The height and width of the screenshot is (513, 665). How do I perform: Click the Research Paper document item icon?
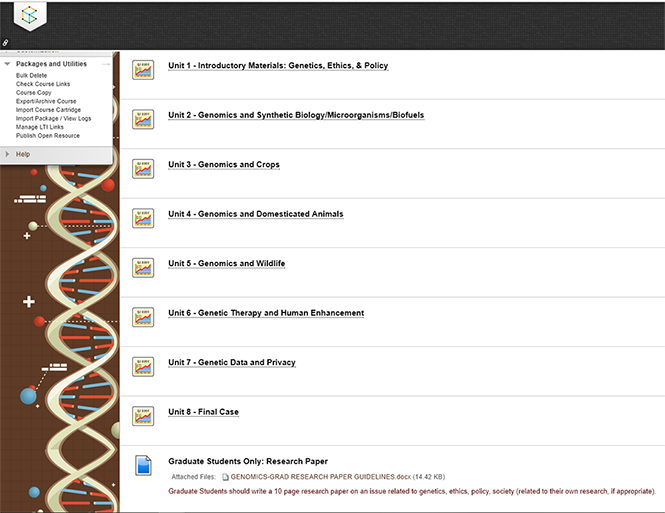(x=143, y=466)
